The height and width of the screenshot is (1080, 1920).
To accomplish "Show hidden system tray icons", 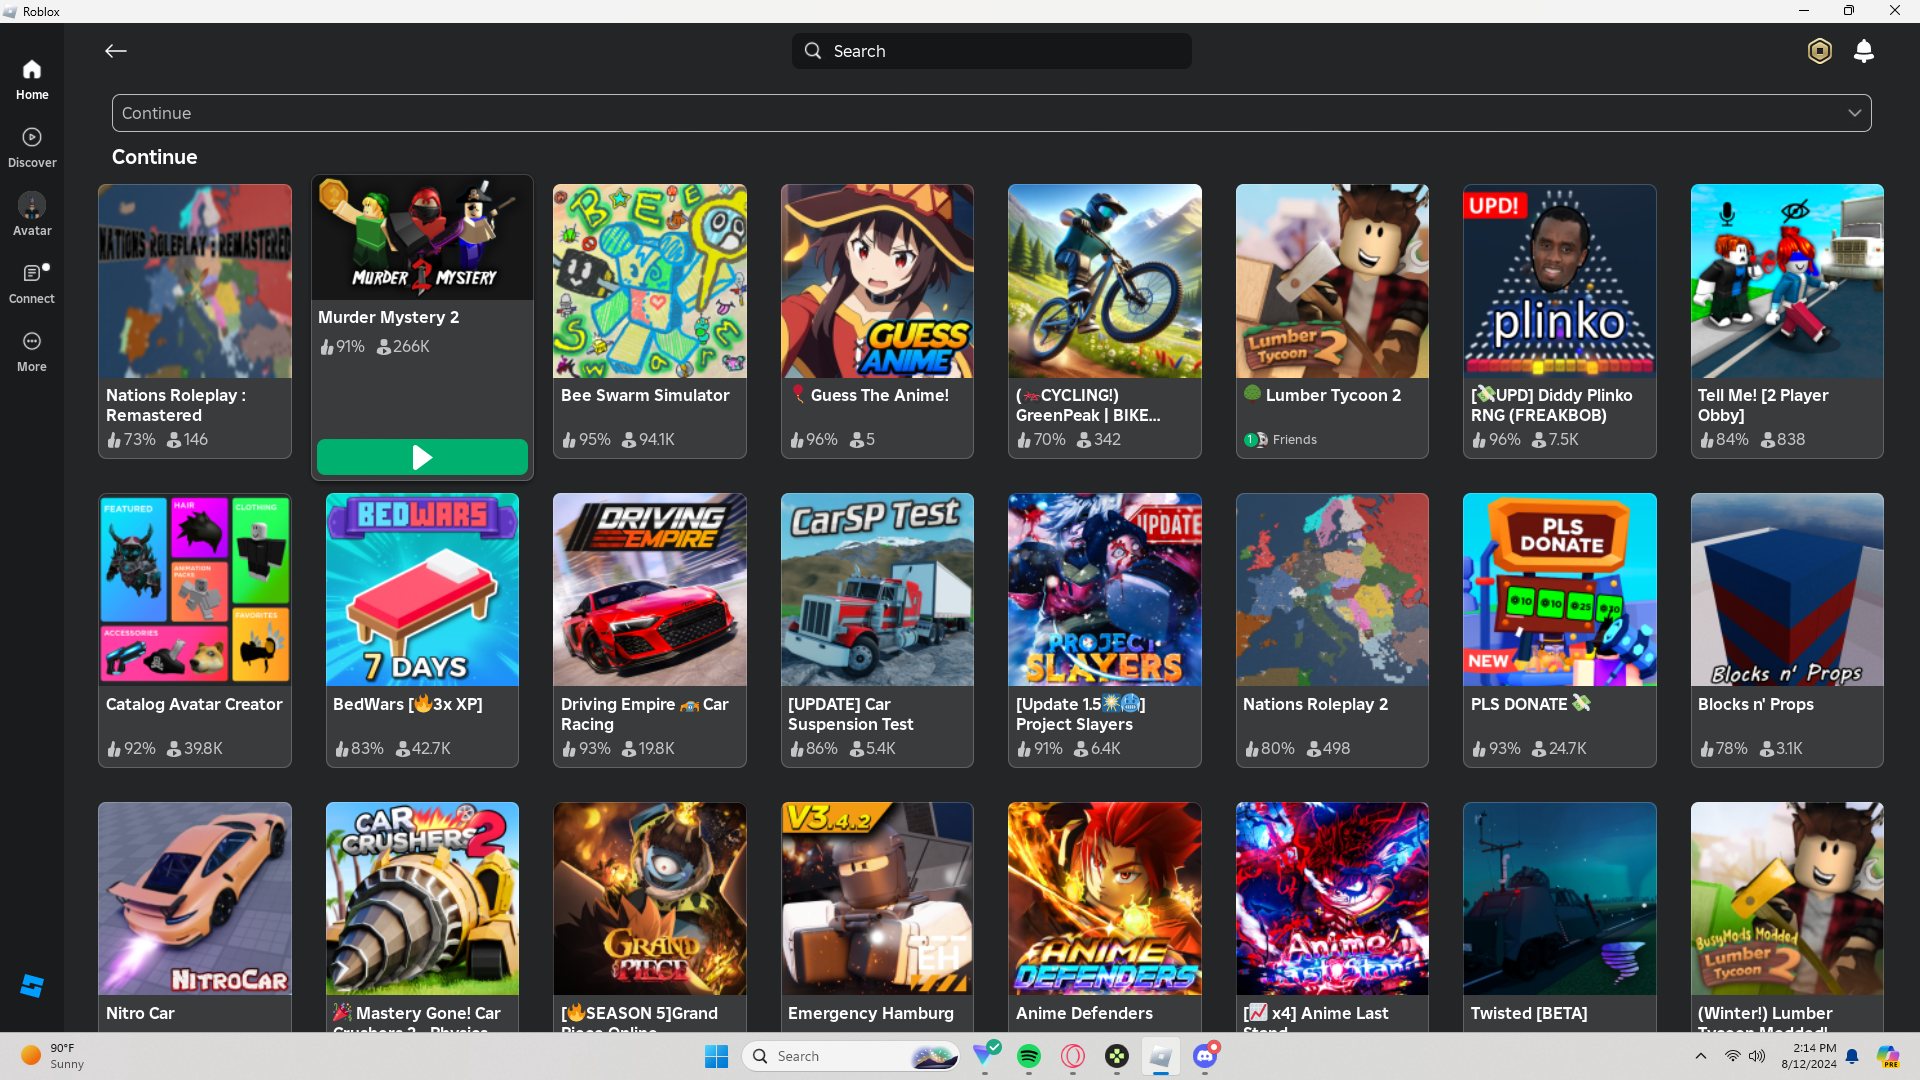I will click(1700, 1056).
